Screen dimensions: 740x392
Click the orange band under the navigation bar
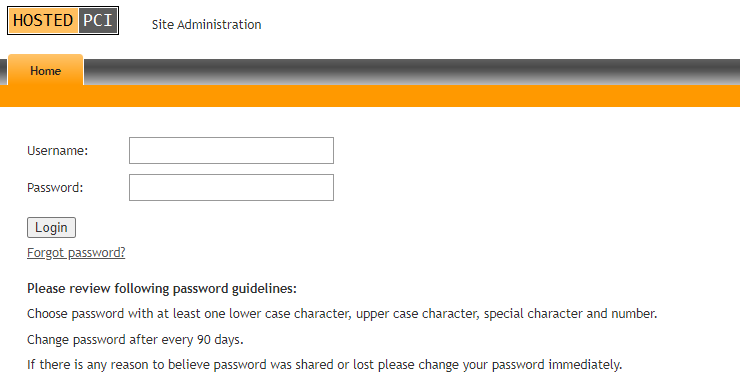point(370,96)
